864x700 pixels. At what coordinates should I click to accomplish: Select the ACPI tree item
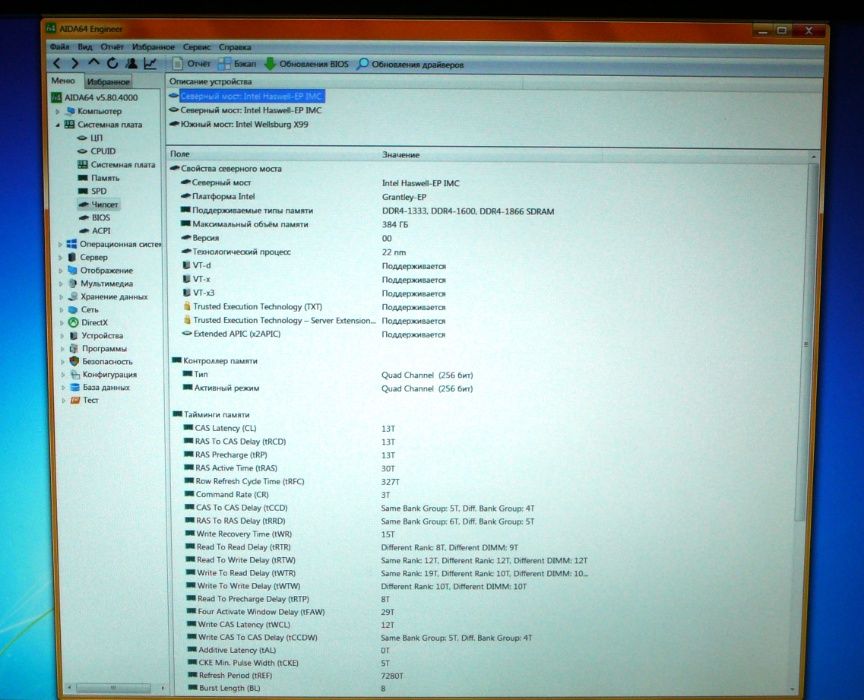point(95,231)
